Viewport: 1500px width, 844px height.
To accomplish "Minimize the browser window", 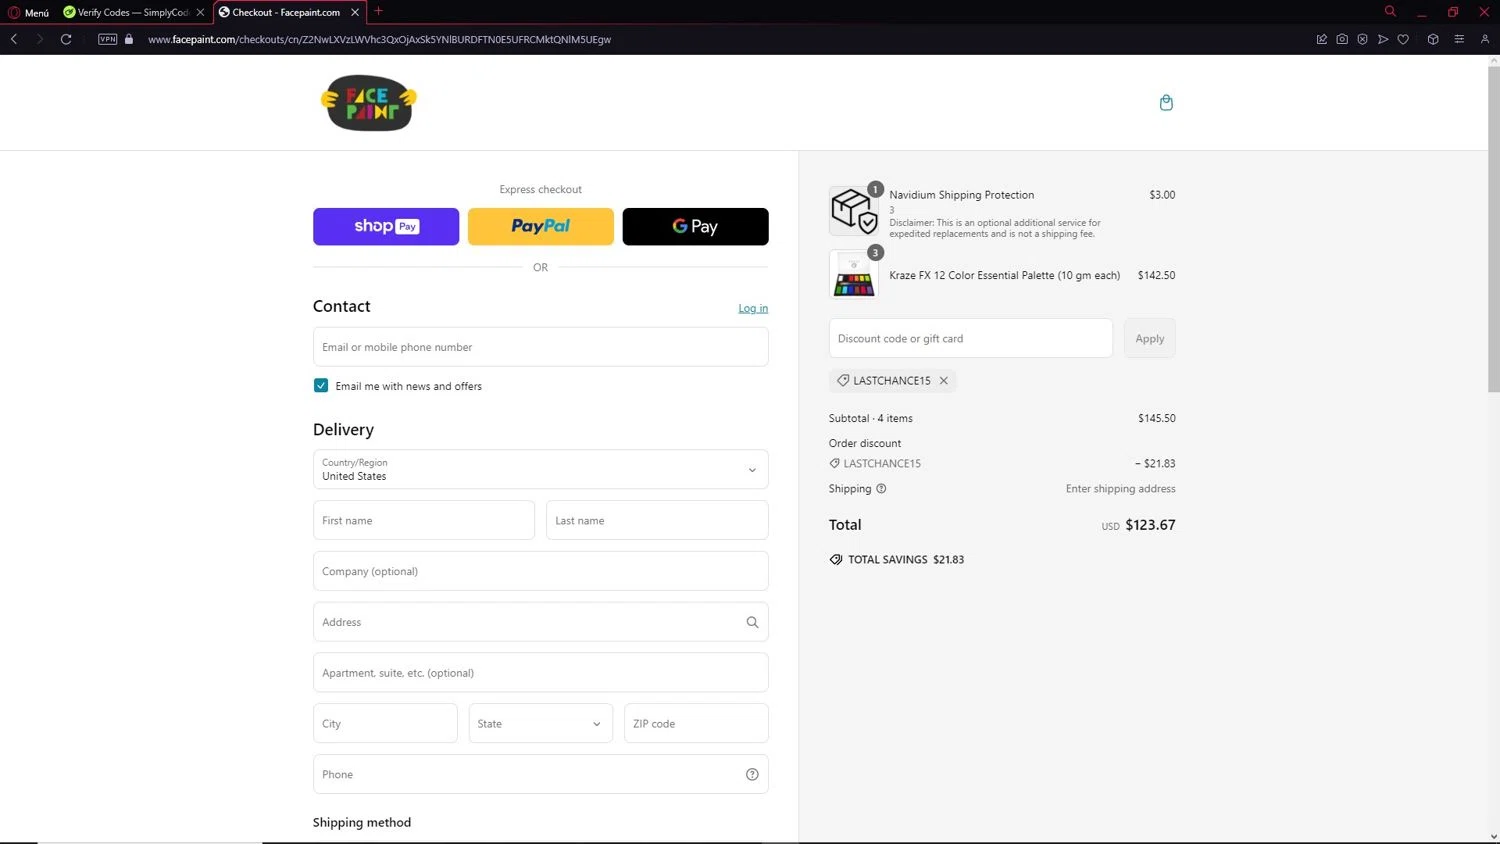I will (1421, 12).
